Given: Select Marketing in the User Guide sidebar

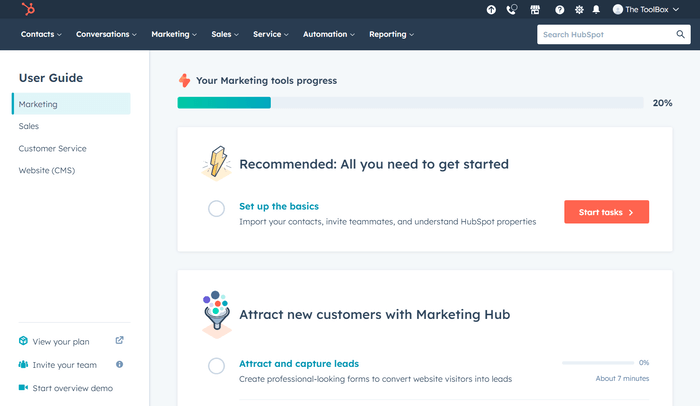Looking at the screenshot, I should tap(71, 104).
